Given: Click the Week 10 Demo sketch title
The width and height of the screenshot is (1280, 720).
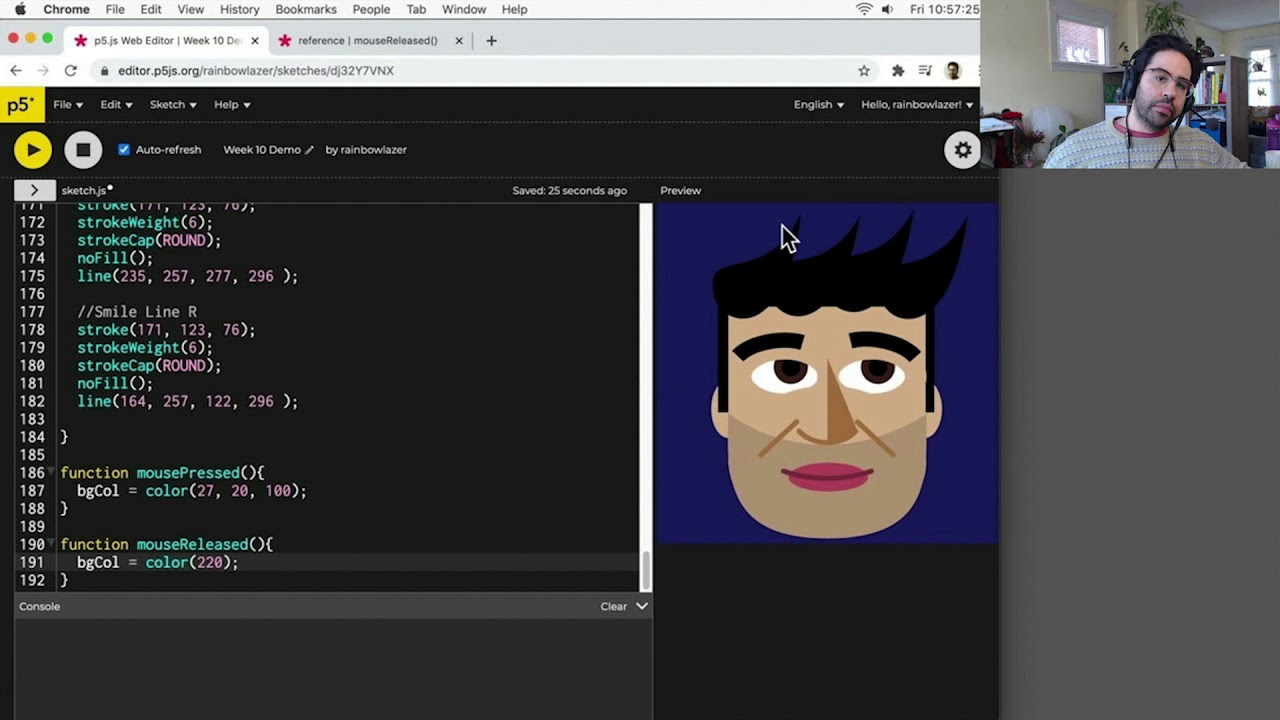Looking at the screenshot, I should coord(262,150).
